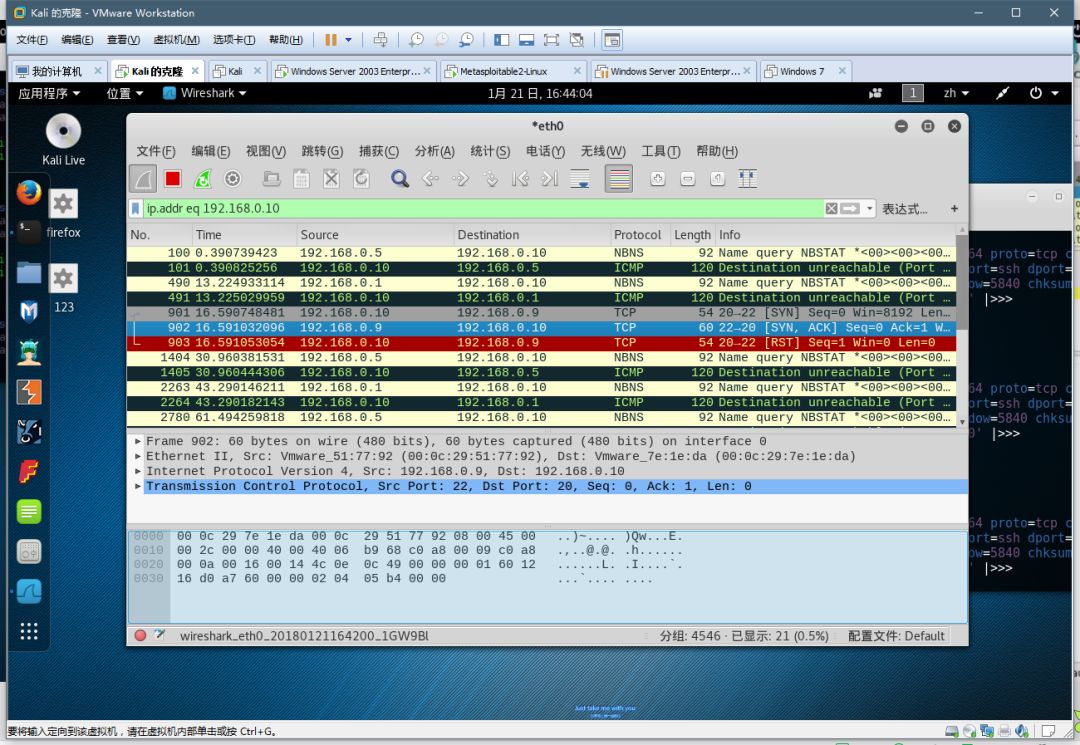Select packet No. 100 NBNS row
This screenshot has height=745, width=1080.
(541, 253)
